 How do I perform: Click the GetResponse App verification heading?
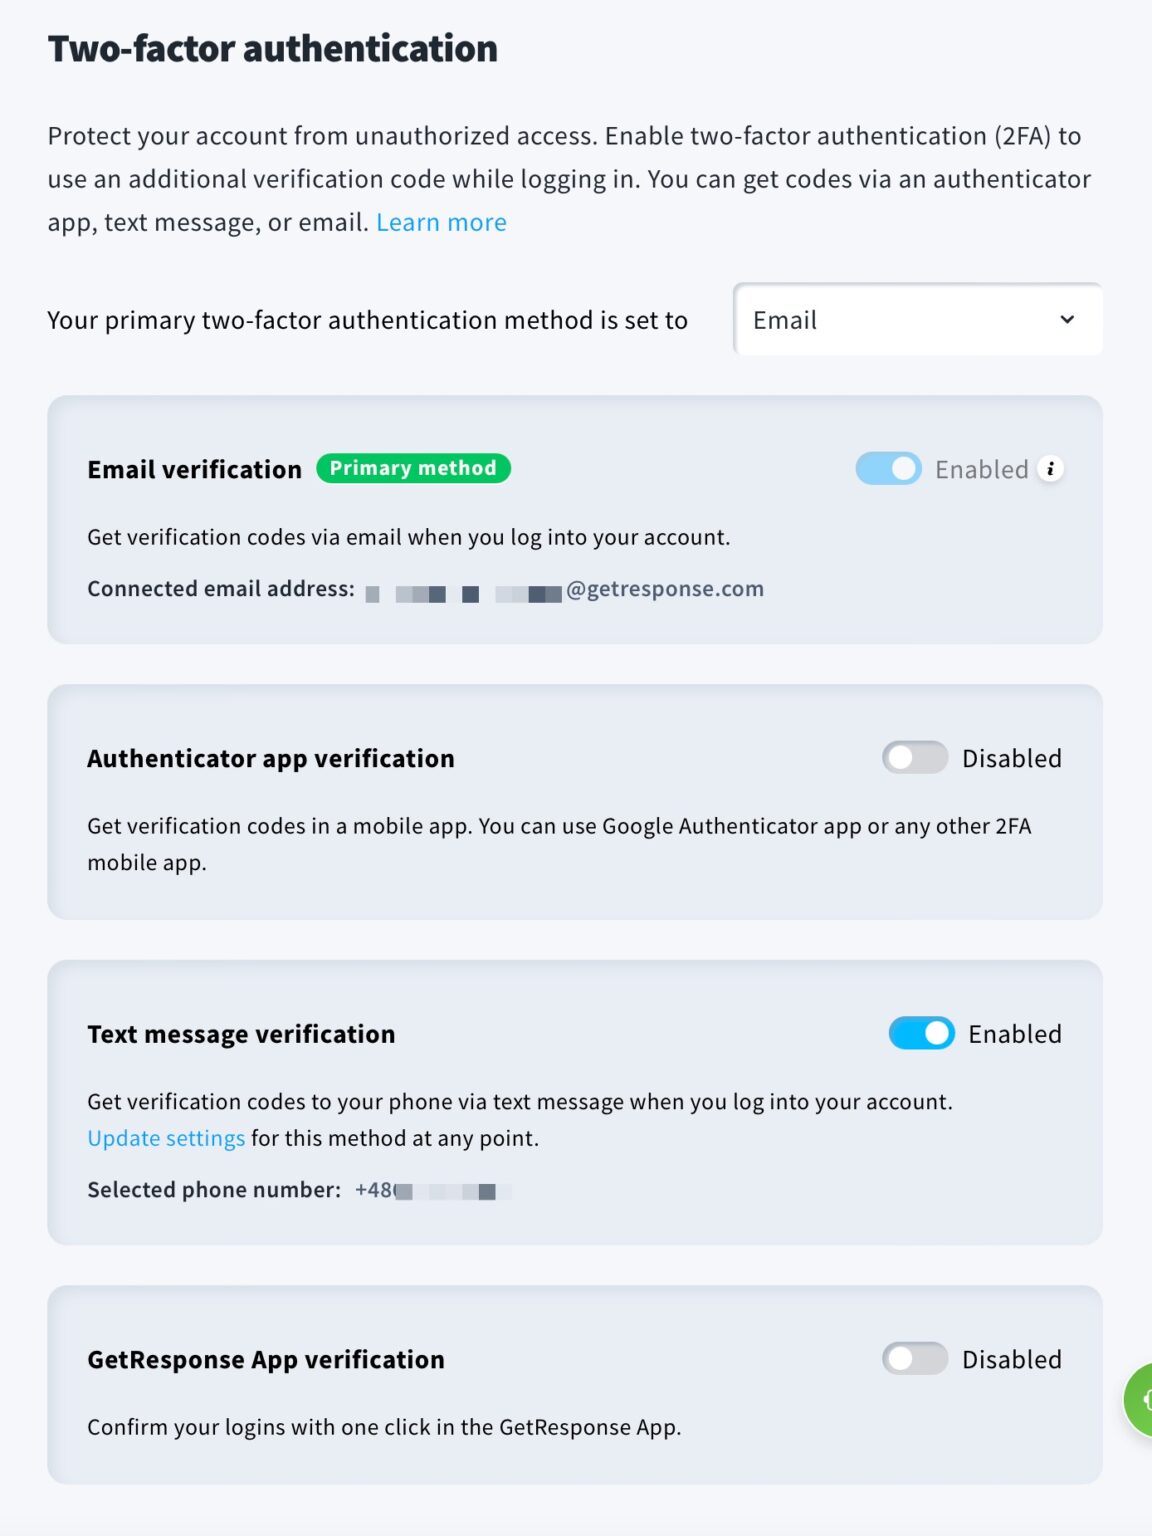click(266, 1358)
